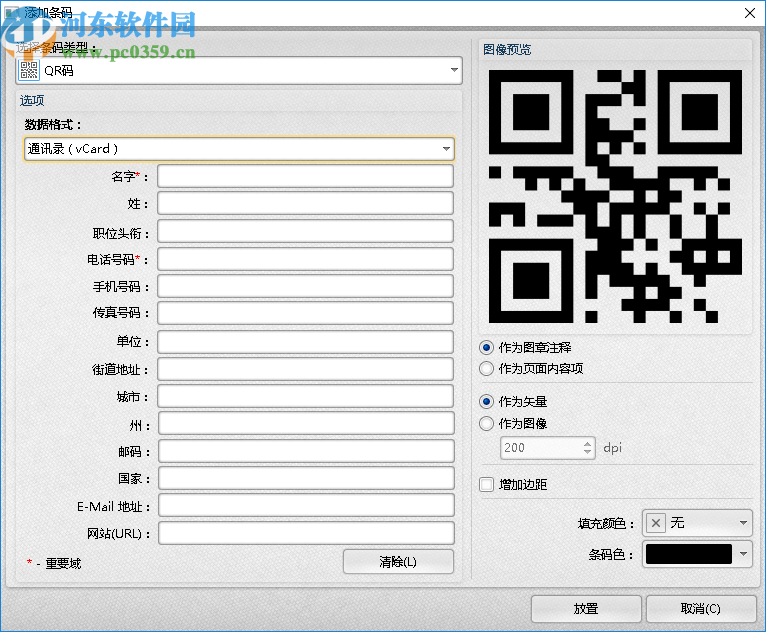Focus the 手机号码 mobile input field
This screenshot has height=632, width=766.
click(305, 286)
